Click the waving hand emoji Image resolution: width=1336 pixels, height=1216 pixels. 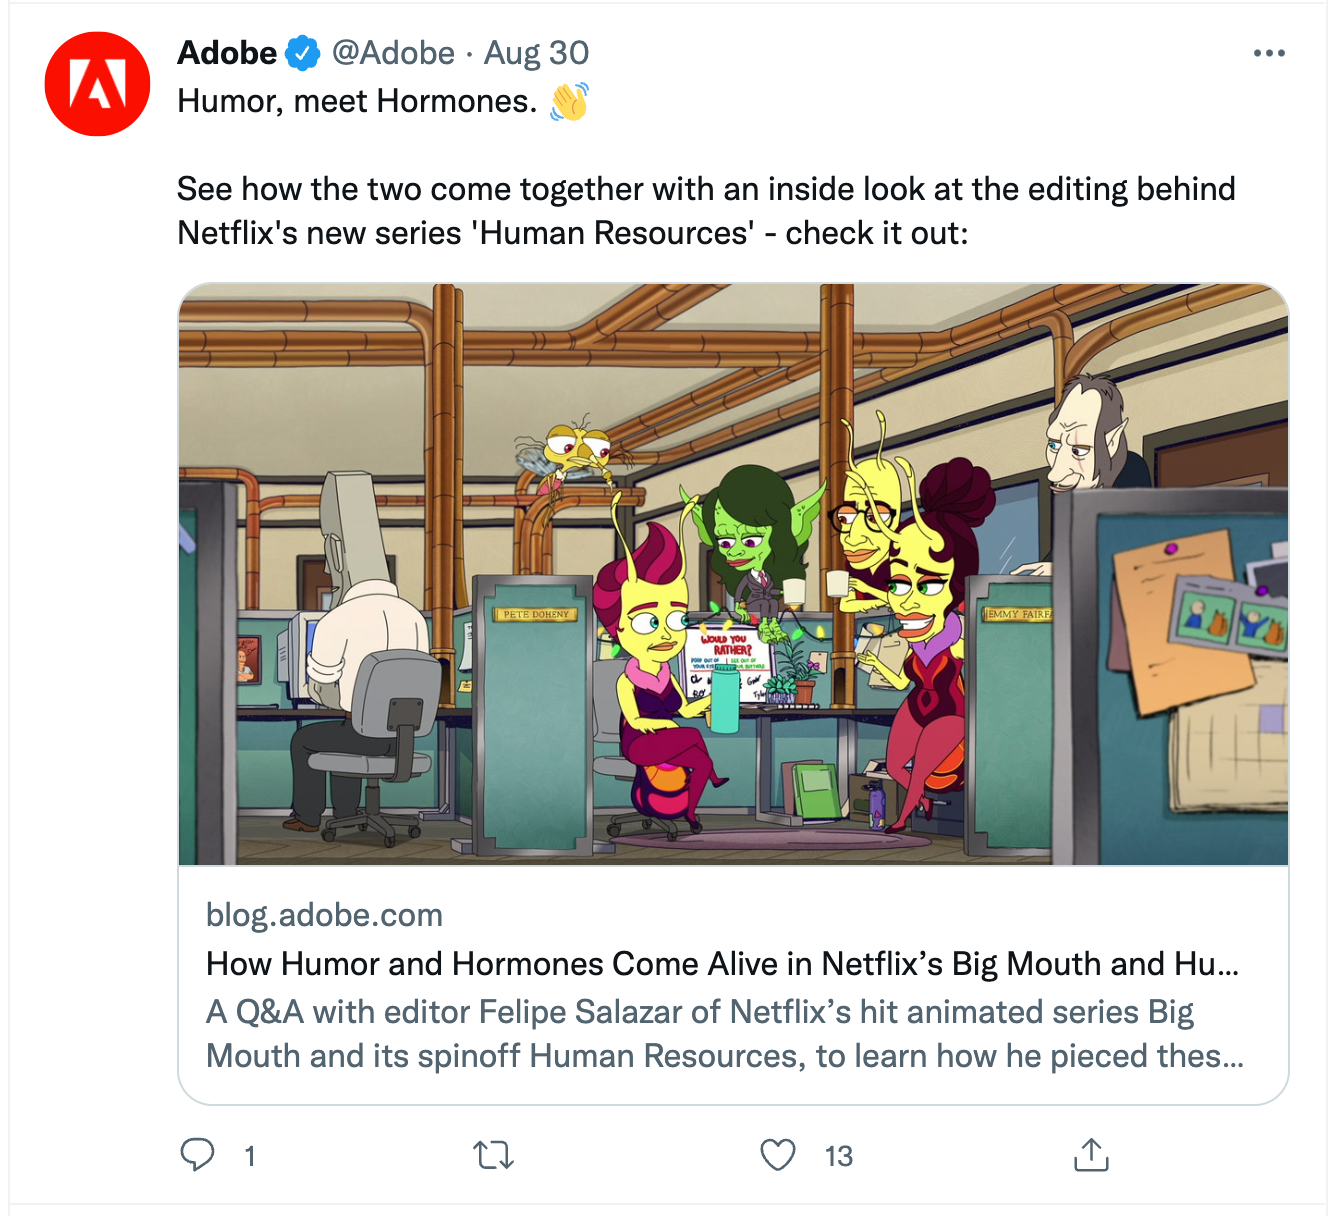click(x=569, y=101)
